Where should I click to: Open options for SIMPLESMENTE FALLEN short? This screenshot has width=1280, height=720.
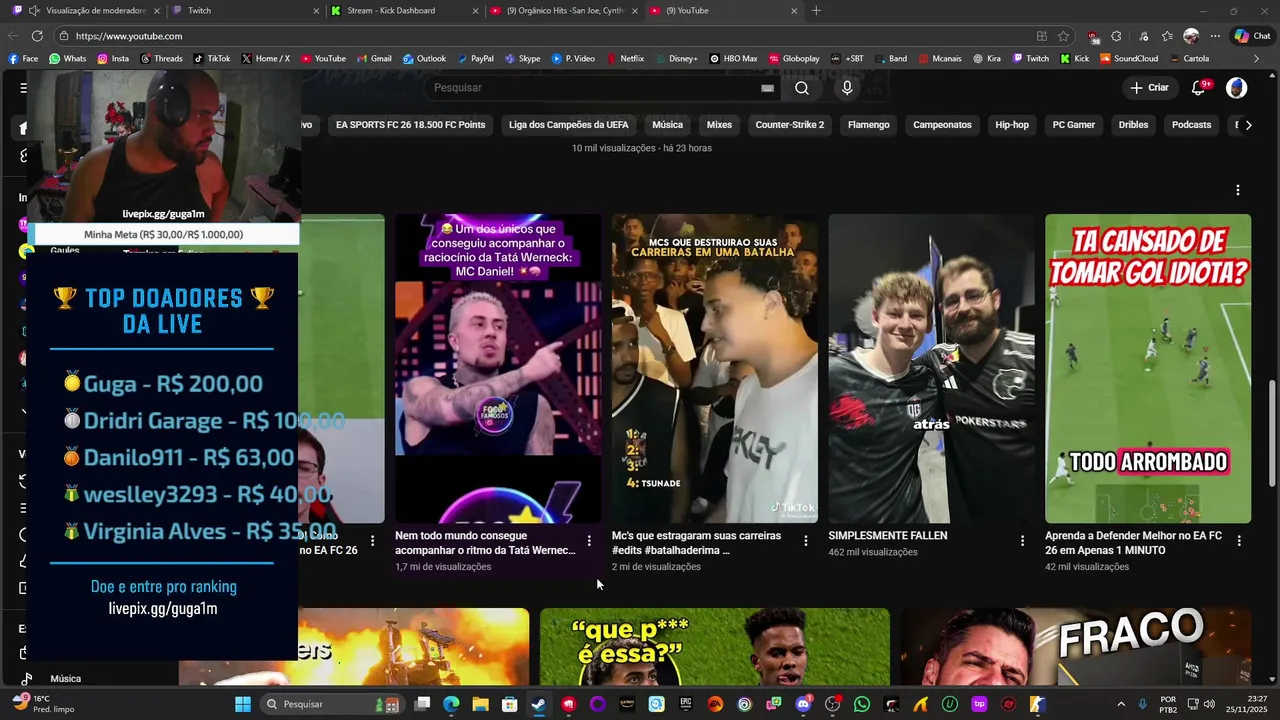point(1022,541)
